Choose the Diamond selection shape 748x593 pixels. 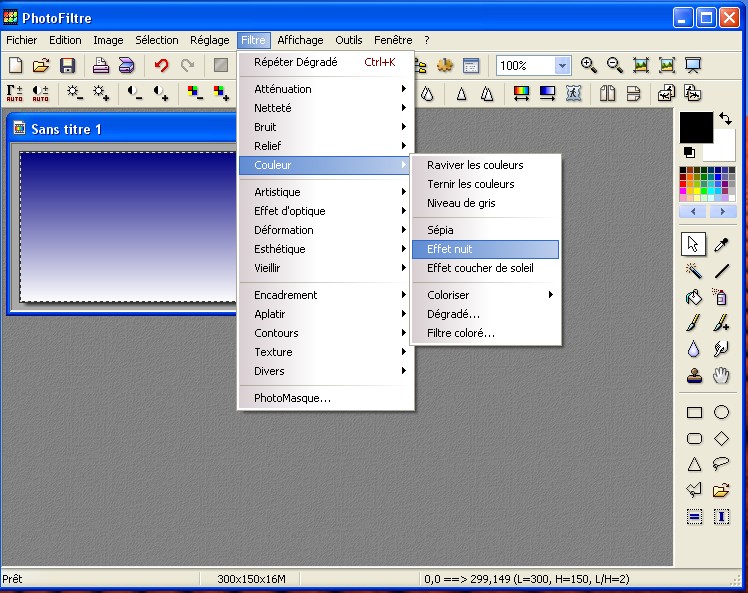pyautogui.click(x=721, y=438)
